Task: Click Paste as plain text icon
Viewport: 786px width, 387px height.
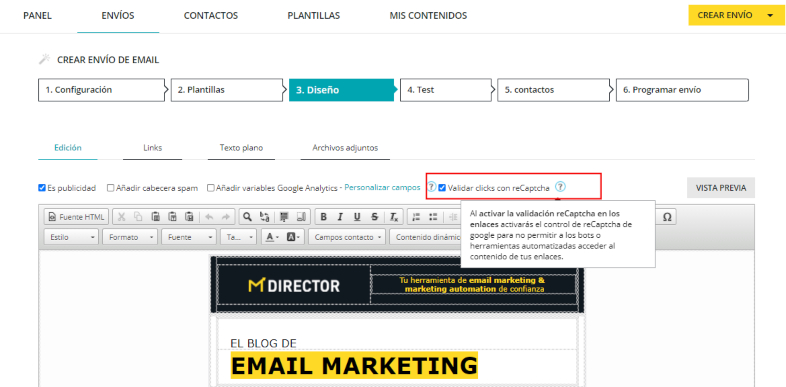Action: (172, 217)
